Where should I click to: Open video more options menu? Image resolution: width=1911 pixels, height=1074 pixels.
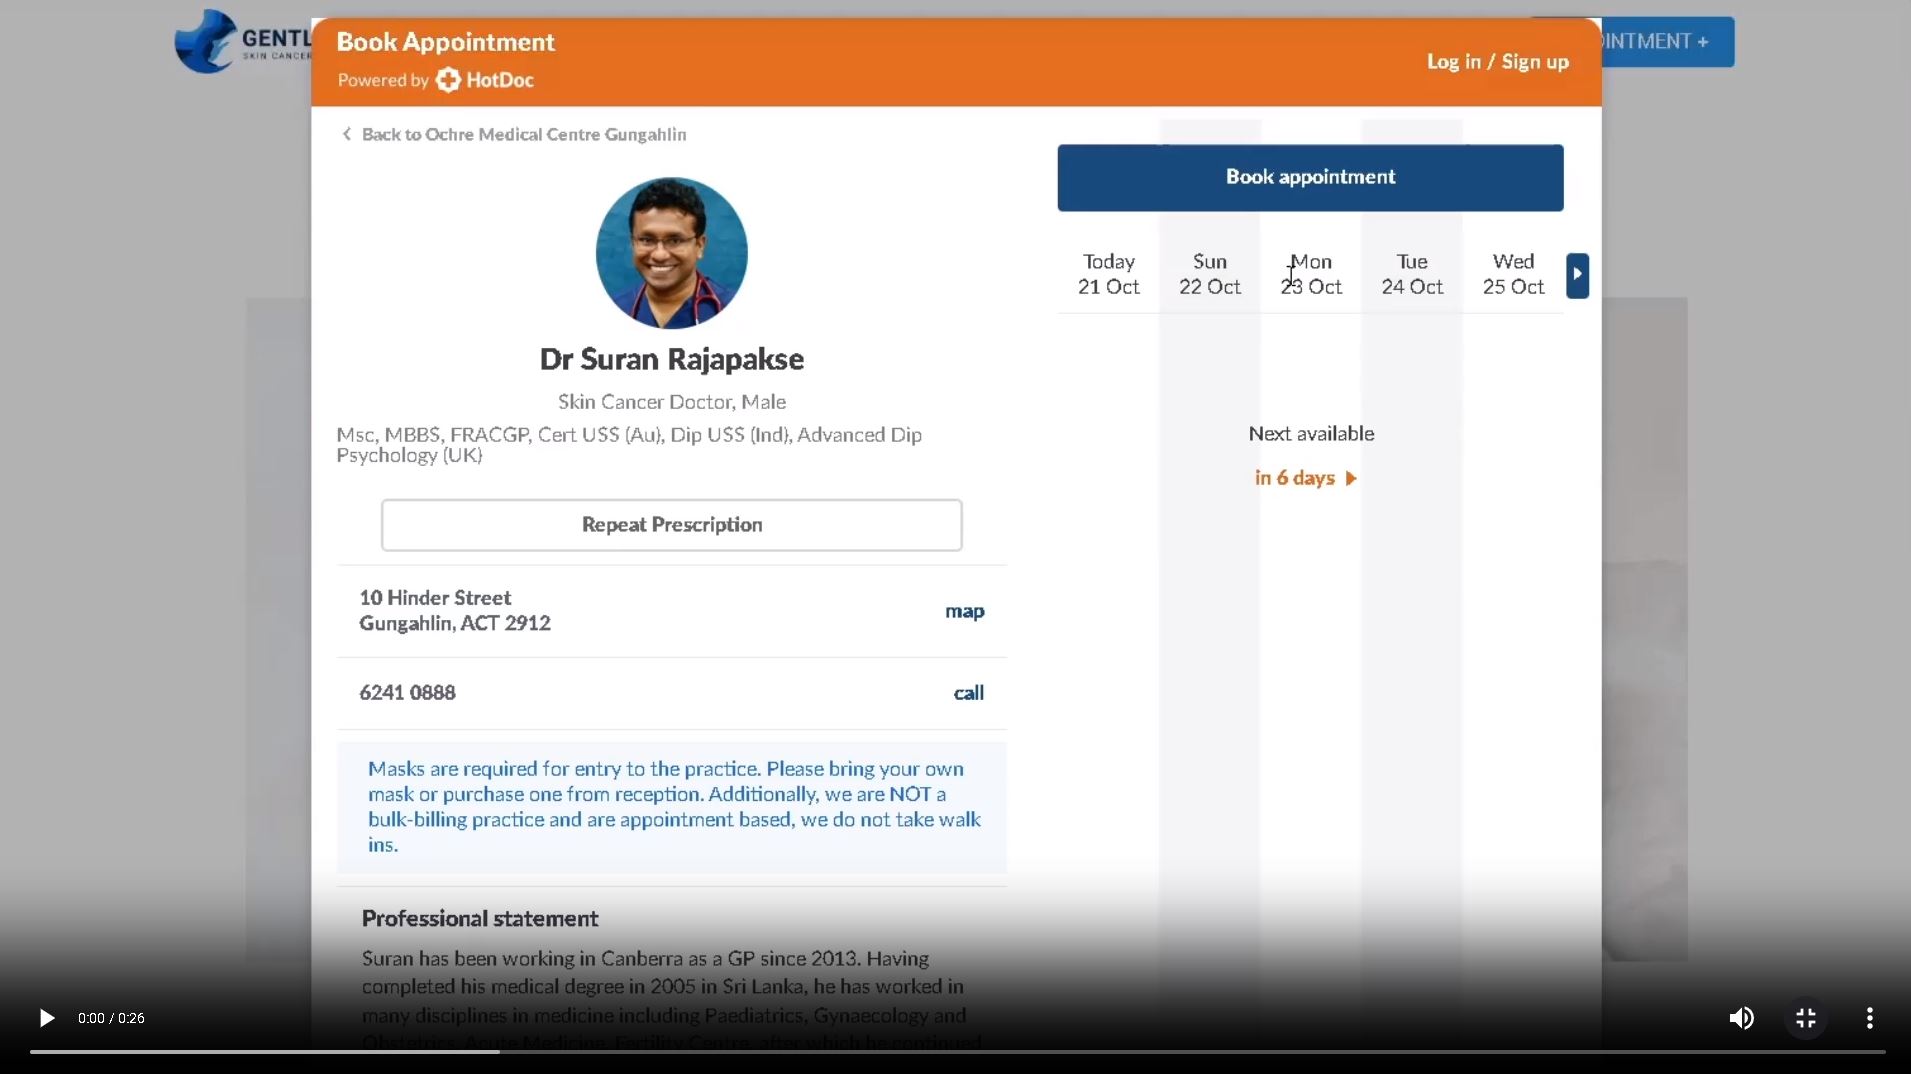[1869, 1018]
